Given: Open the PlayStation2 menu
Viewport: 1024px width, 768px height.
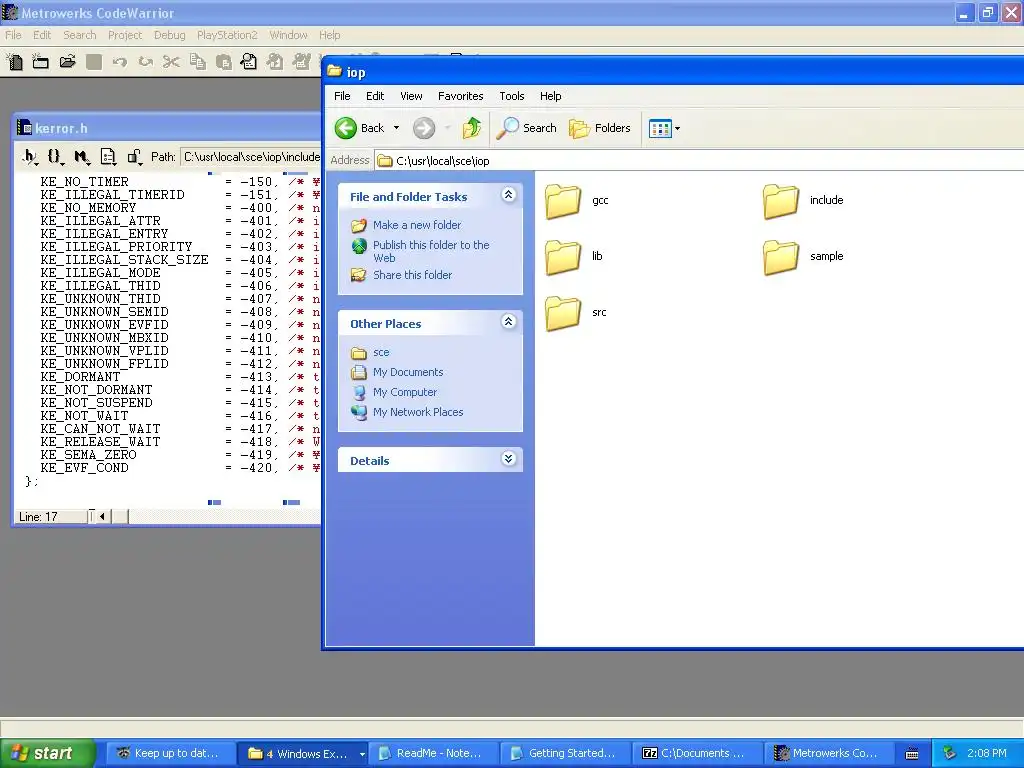Looking at the screenshot, I should click(x=227, y=35).
